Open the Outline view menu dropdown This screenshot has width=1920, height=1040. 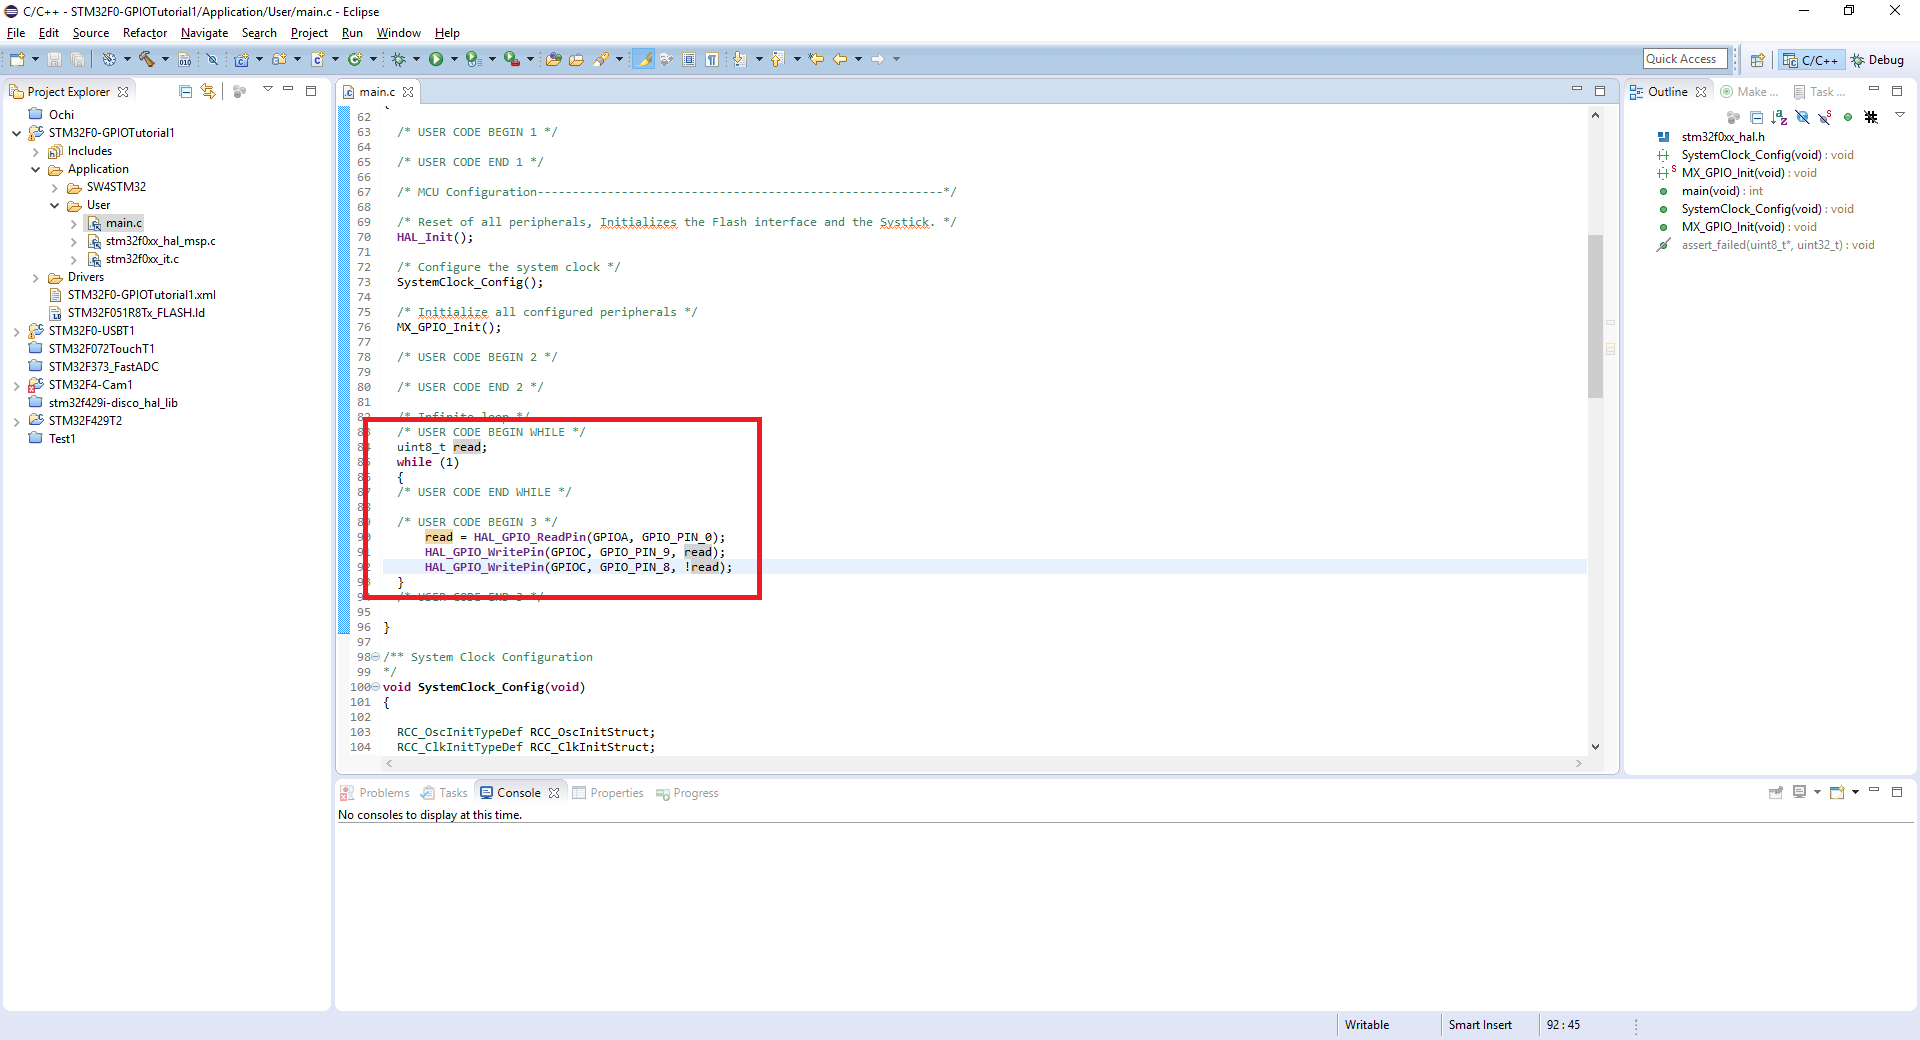point(1900,116)
